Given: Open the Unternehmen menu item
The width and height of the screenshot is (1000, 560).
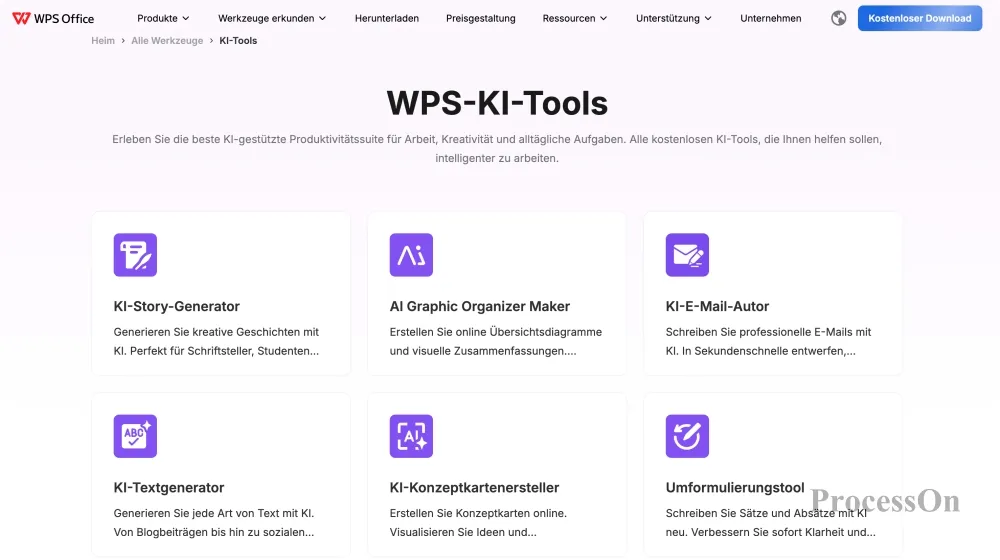Looking at the screenshot, I should pyautogui.click(x=770, y=18).
